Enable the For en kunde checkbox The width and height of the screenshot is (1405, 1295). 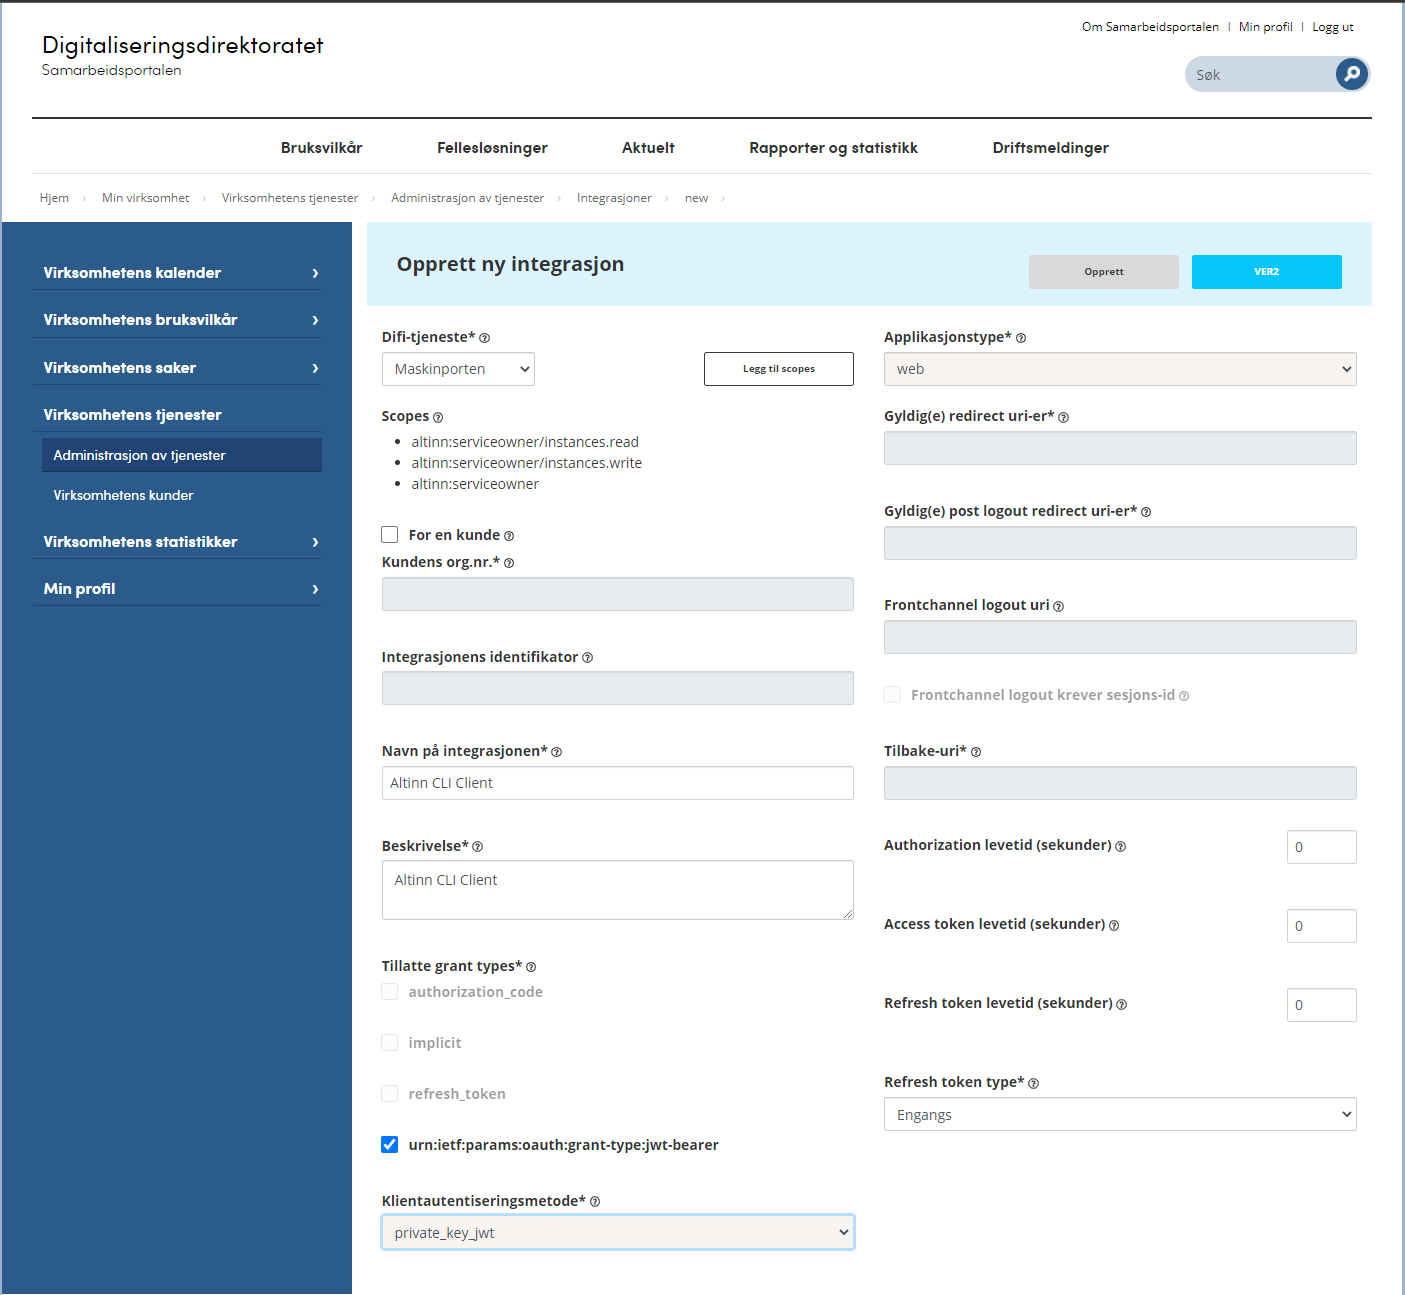(x=390, y=535)
